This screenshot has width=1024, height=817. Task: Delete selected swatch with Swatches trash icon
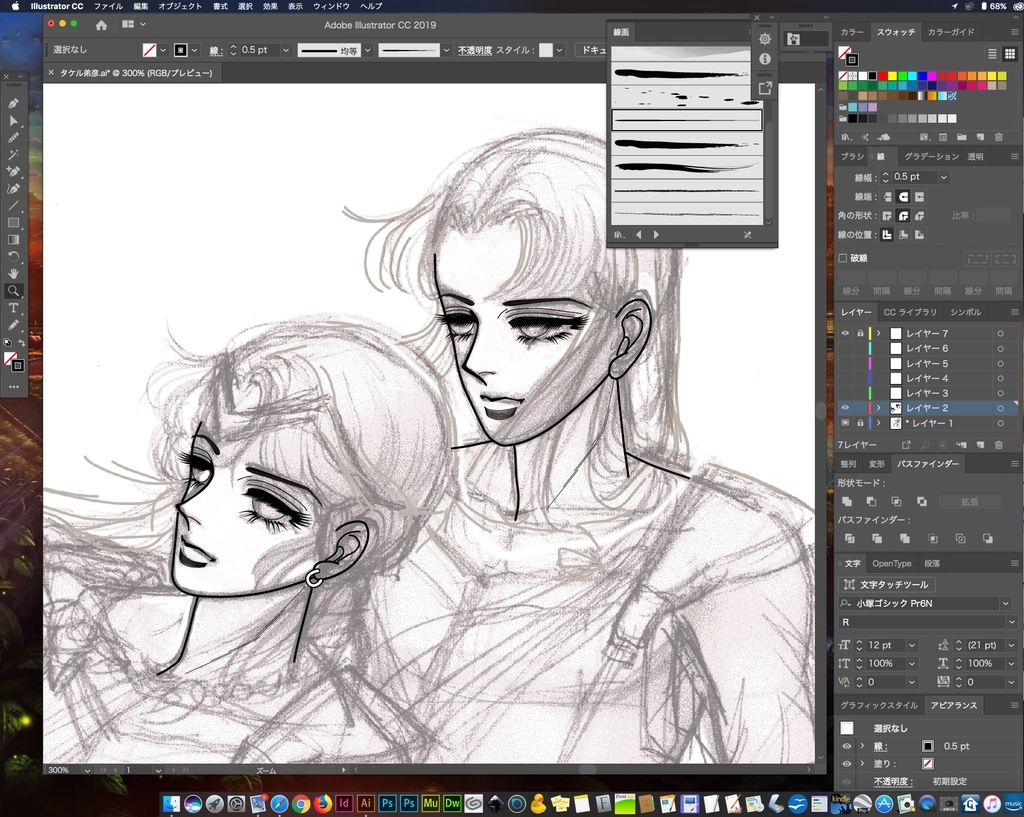pos(999,137)
